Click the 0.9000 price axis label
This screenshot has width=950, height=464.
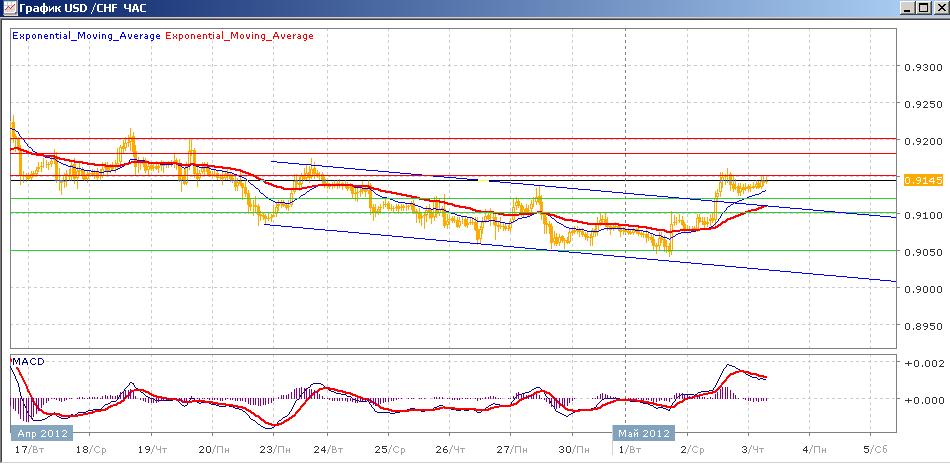pyautogui.click(x=923, y=290)
